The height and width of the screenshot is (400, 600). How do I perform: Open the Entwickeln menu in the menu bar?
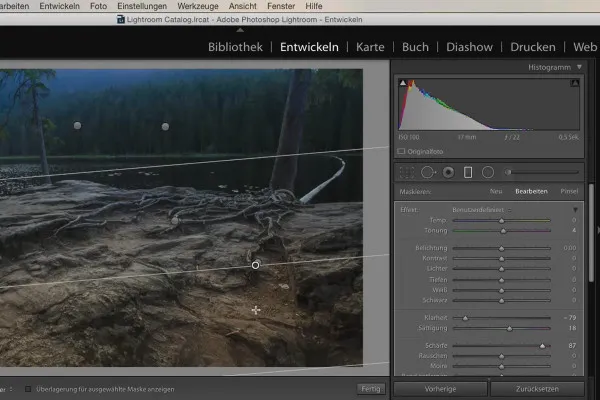[60, 6]
